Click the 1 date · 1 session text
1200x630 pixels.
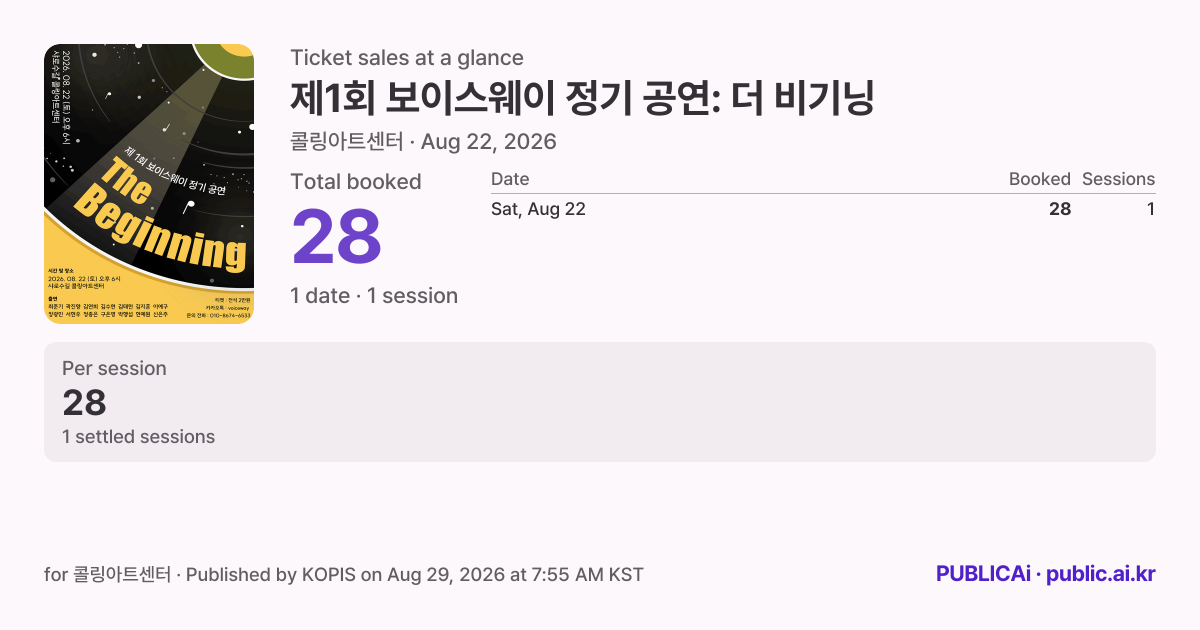point(374,296)
